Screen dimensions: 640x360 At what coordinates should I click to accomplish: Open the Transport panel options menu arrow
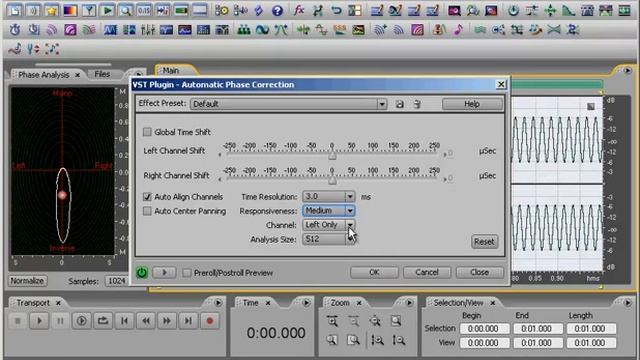coord(218,303)
